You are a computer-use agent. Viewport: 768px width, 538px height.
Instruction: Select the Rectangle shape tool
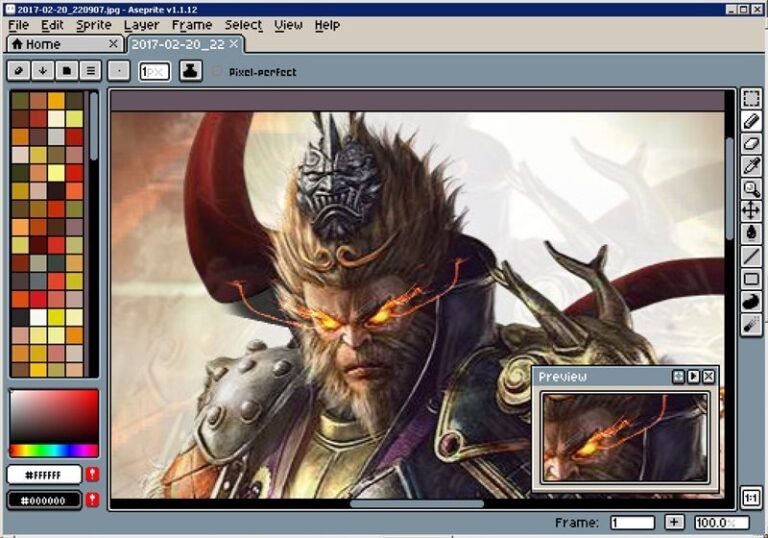pos(751,278)
